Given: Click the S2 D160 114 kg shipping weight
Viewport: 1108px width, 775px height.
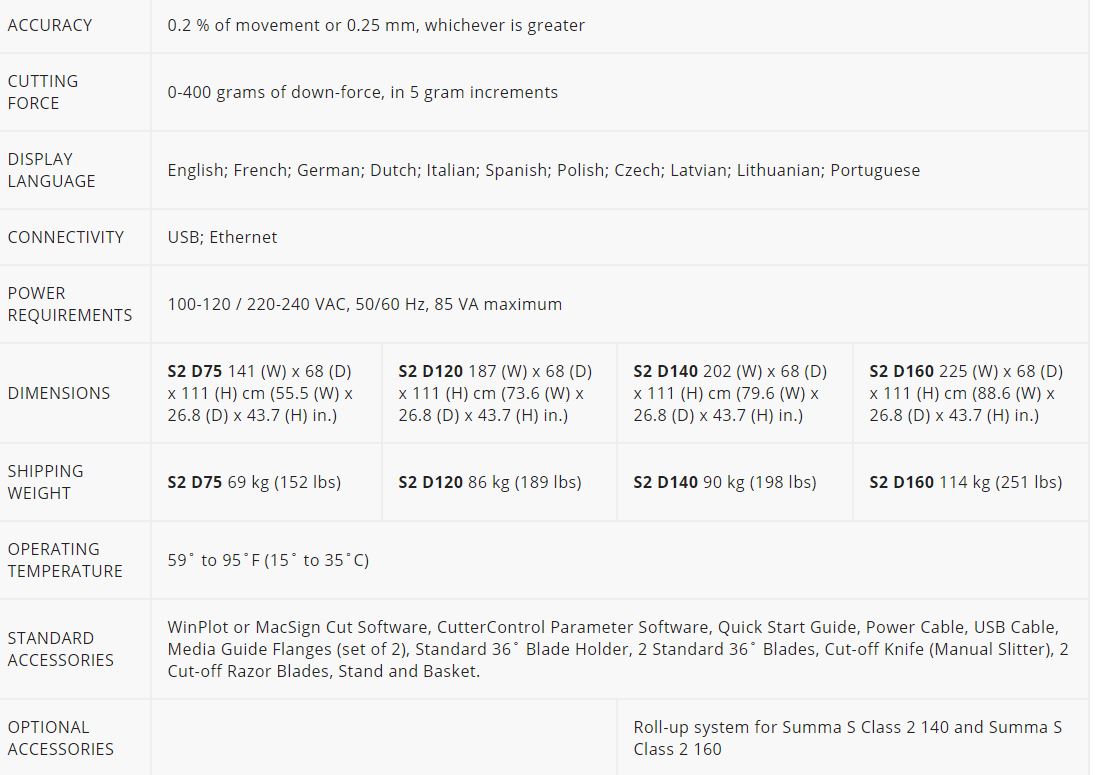Looking at the screenshot, I should coord(965,483).
